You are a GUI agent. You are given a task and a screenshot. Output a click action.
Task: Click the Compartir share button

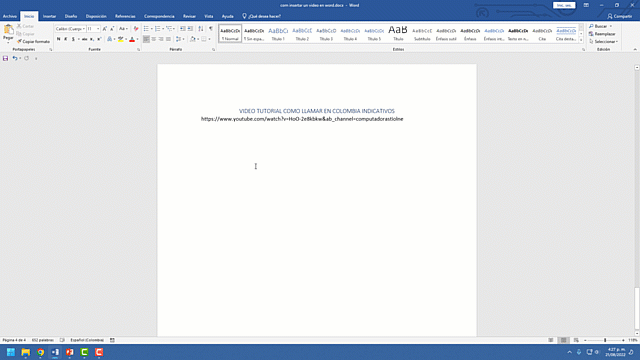point(620,16)
